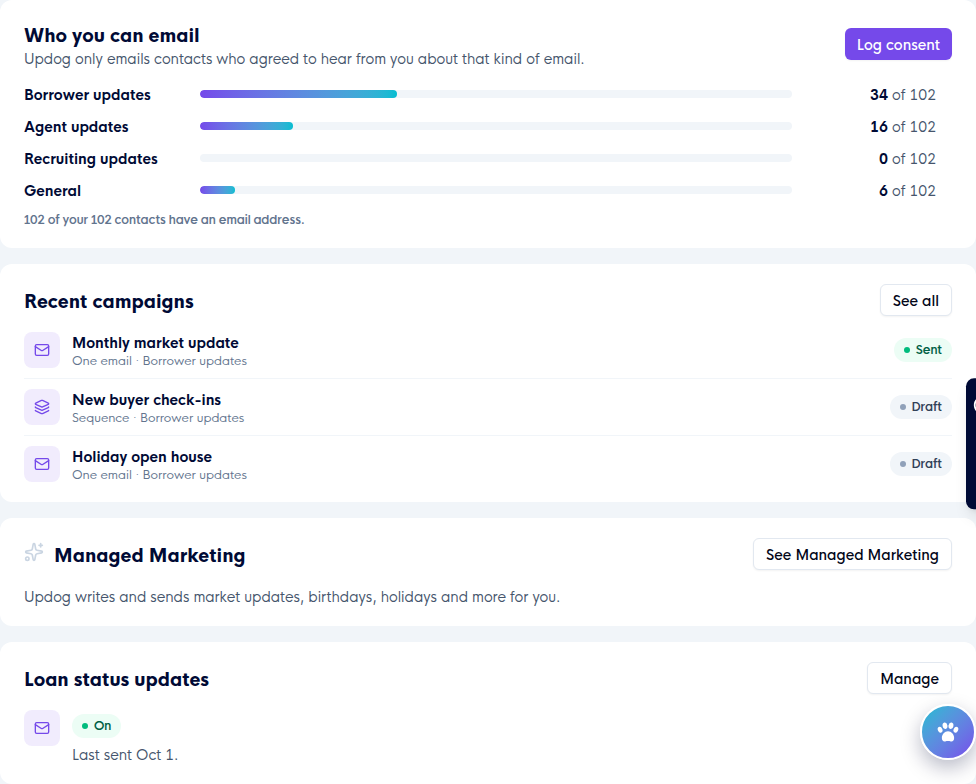This screenshot has width=976, height=784.
Task: Click the Sent status badge
Action: pyautogui.click(x=922, y=350)
